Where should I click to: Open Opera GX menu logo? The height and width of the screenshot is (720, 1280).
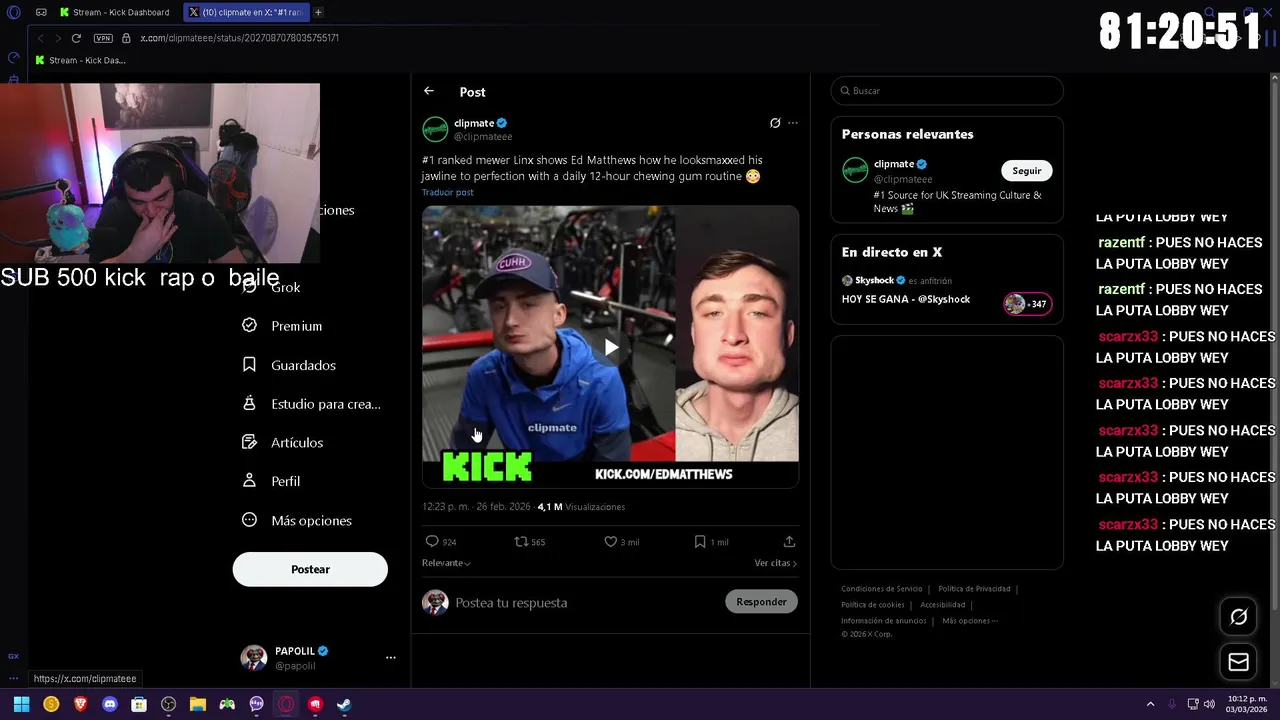[13, 12]
